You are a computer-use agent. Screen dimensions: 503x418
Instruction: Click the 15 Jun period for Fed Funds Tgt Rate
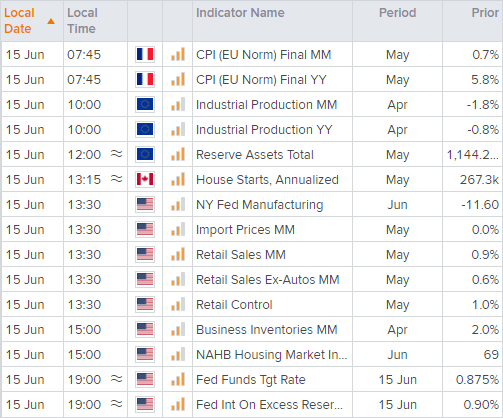click(x=397, y=380)
